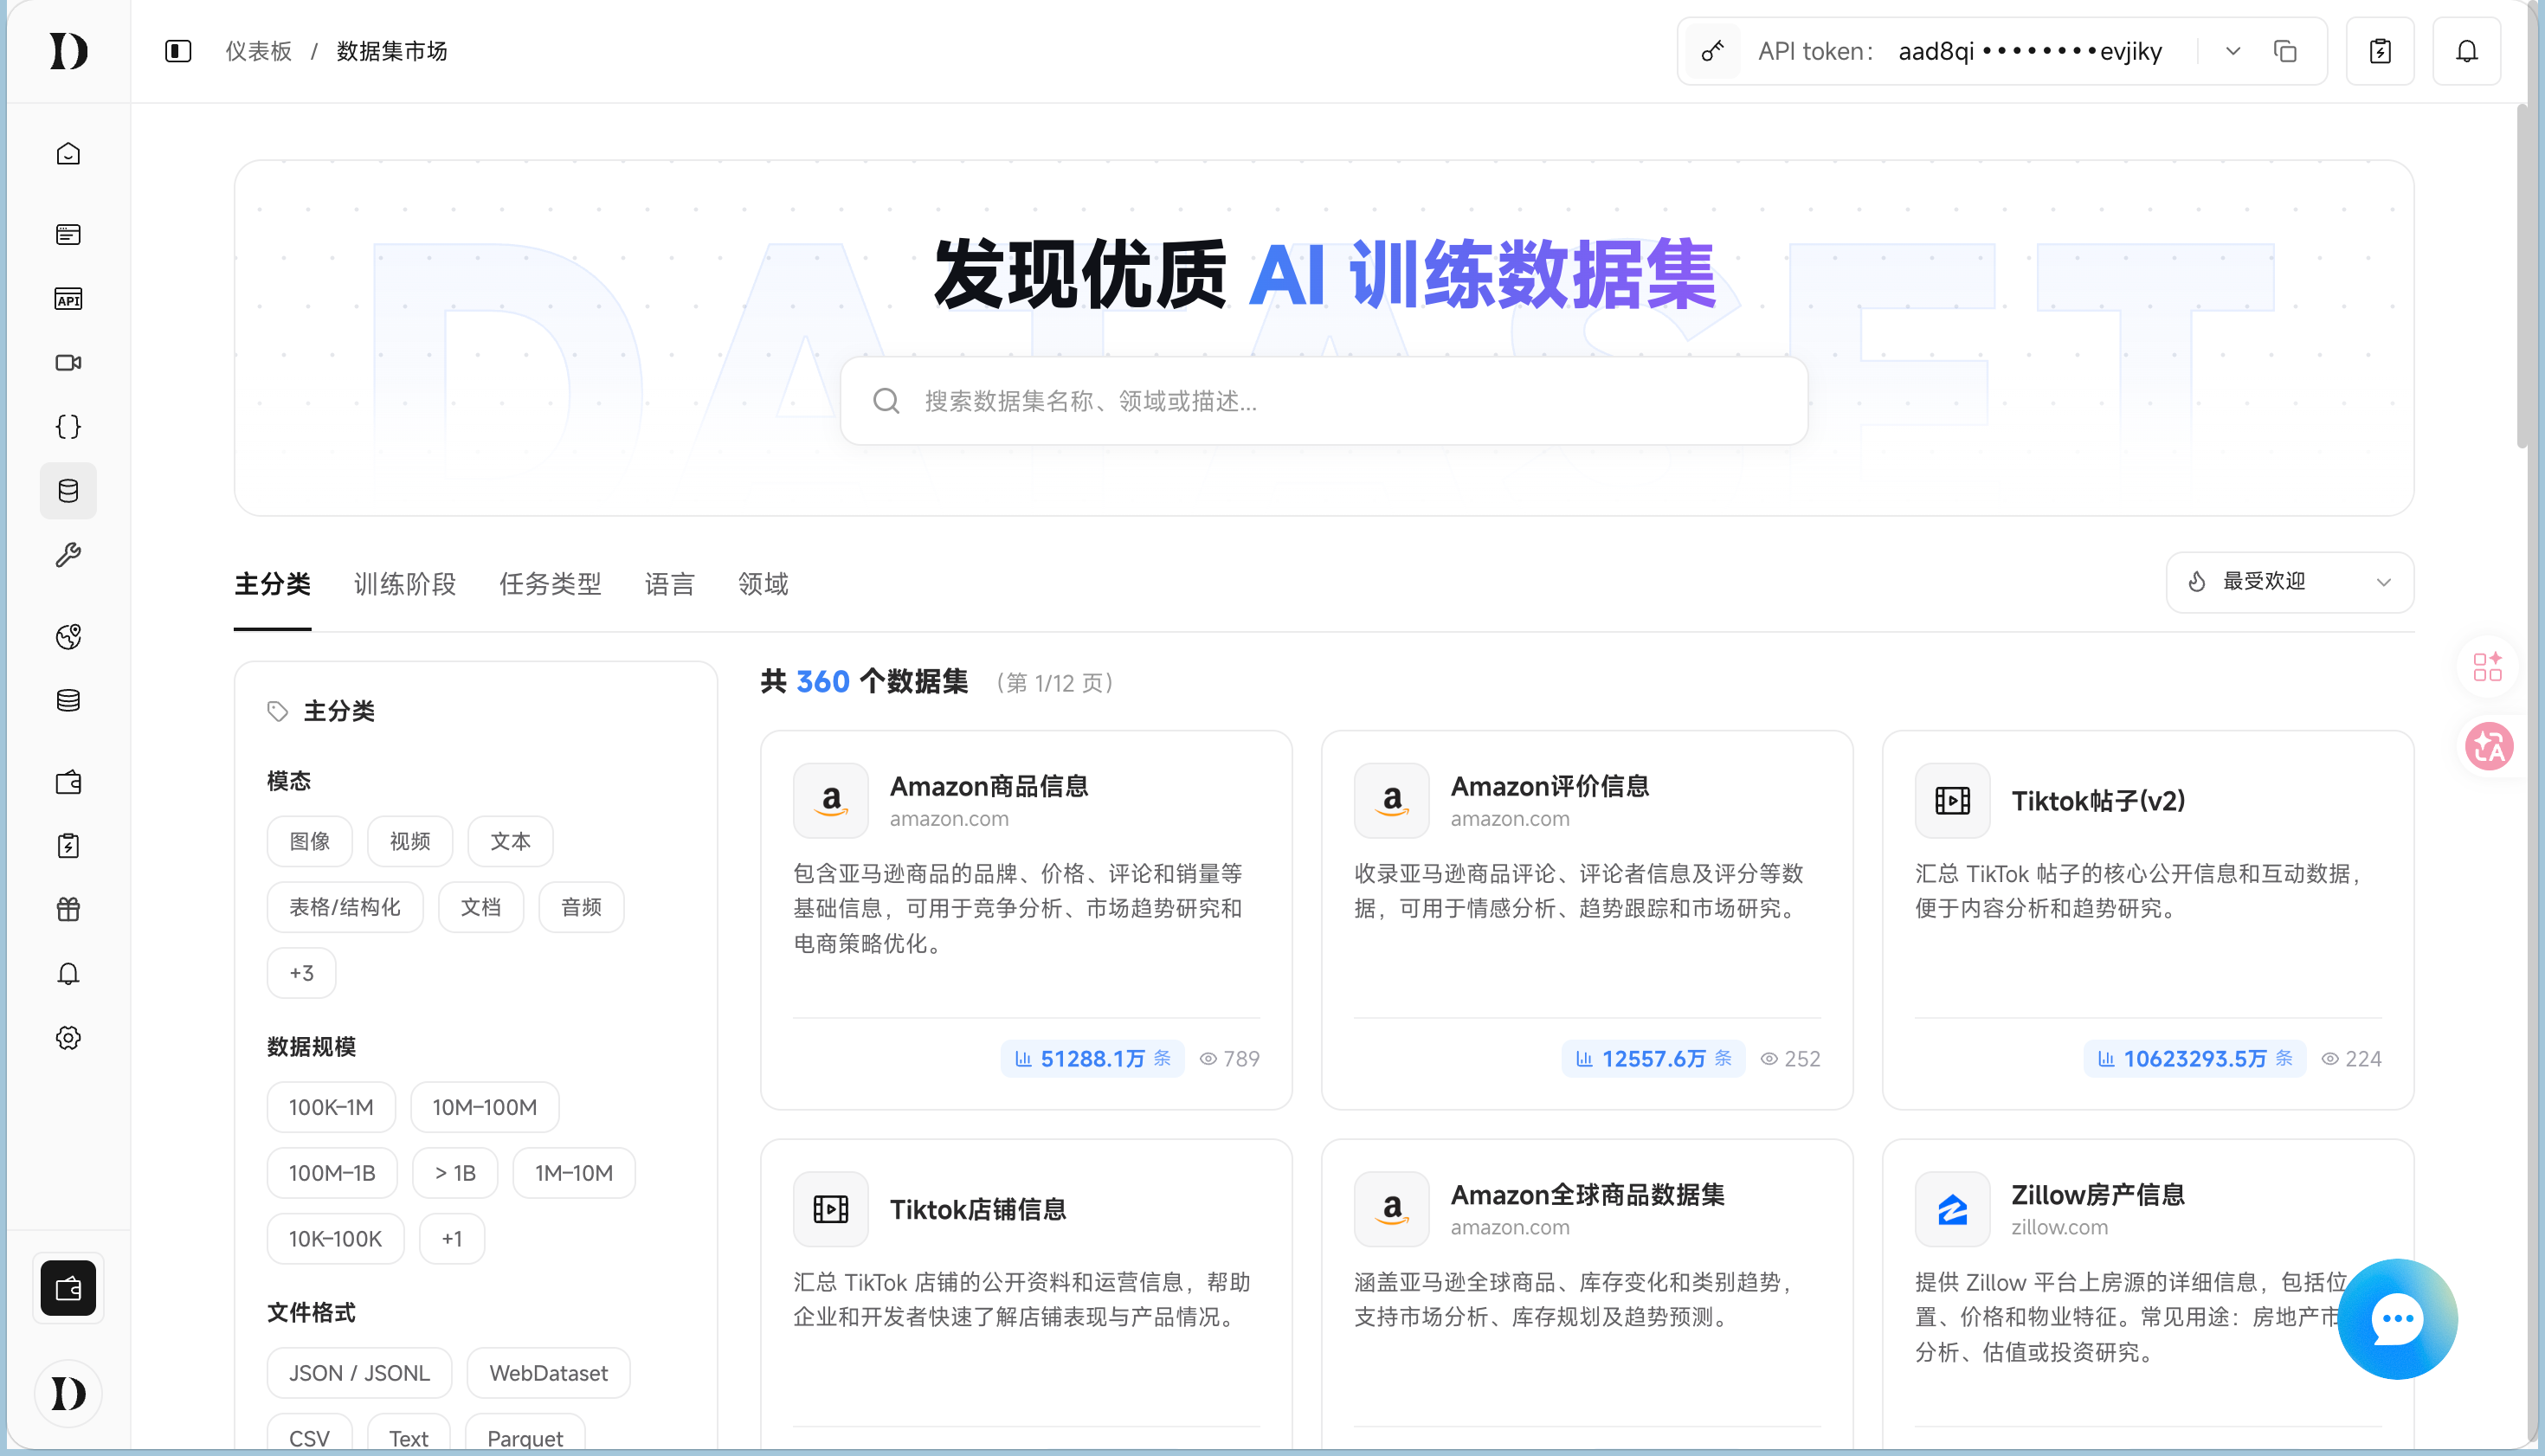Expand the API token dropdown arrow
Image resolution: width=2545 pixels, height=1456 pixels.
(x=2233, y=51)
